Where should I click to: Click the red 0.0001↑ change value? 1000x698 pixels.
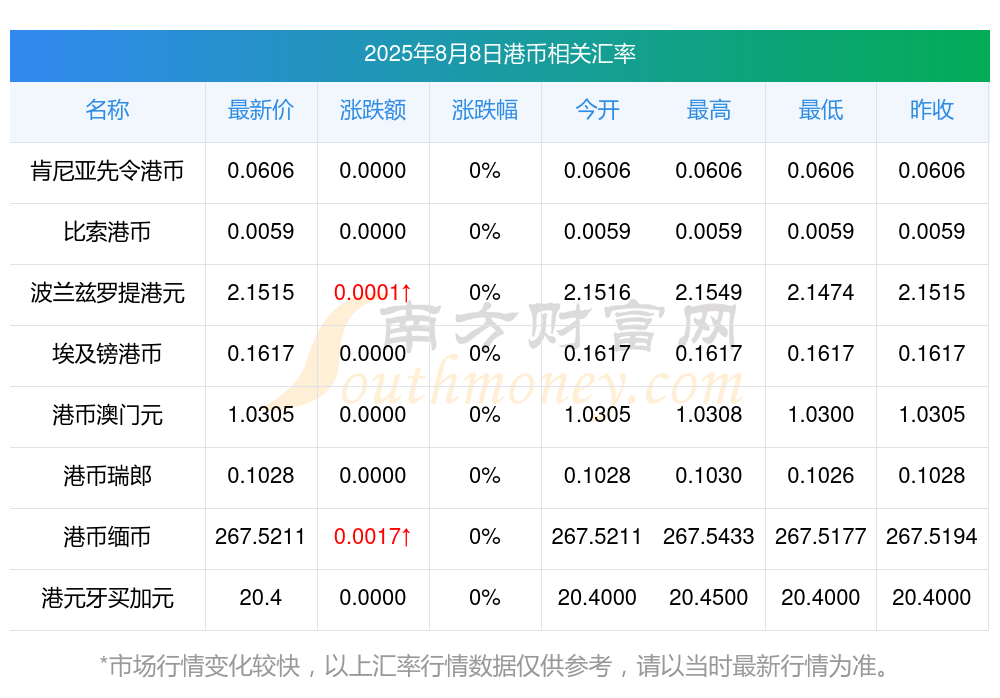[x=372, y=293]
